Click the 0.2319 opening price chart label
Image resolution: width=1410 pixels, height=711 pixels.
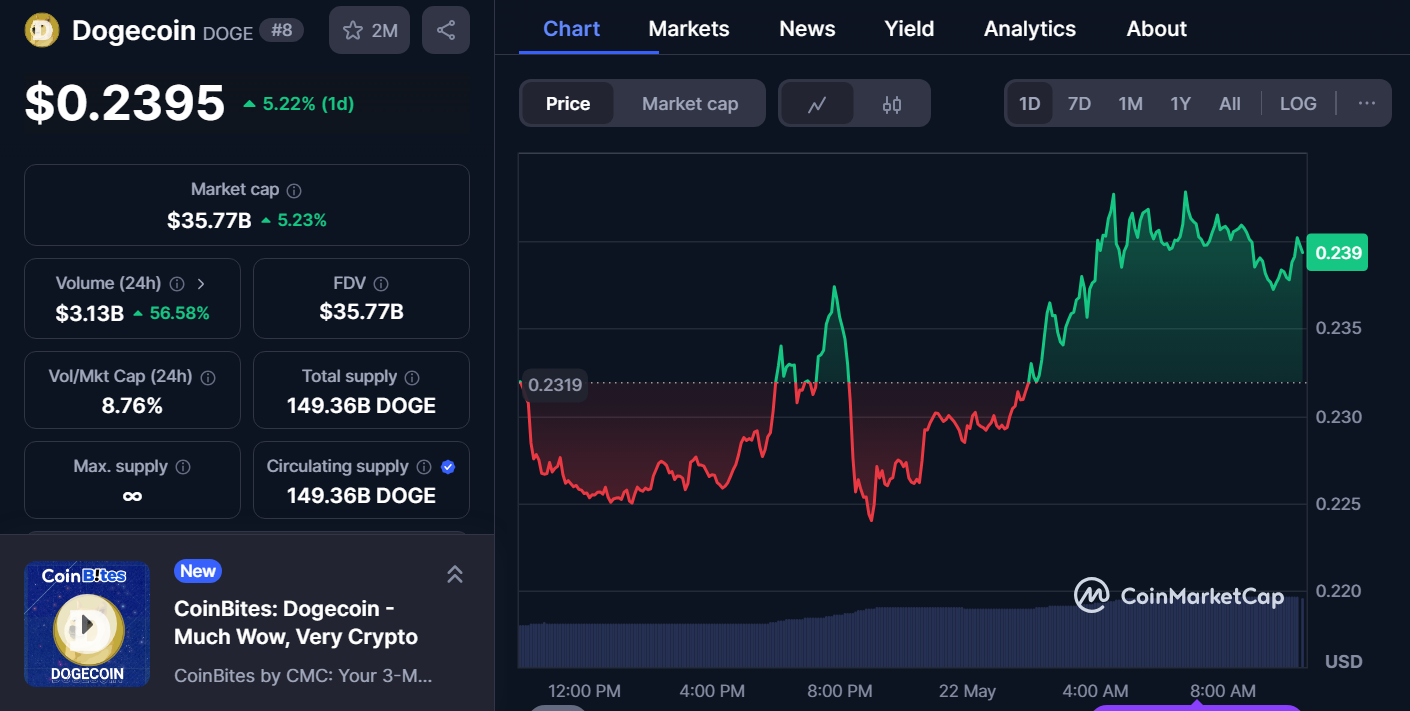(x=554, y=384)
